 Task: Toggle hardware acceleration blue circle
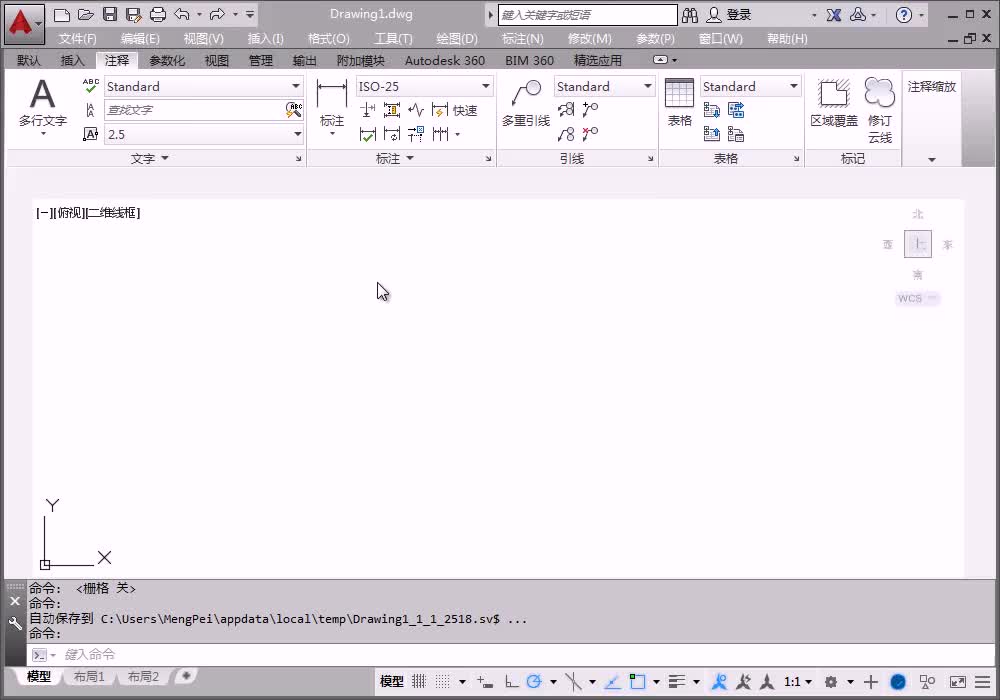tap(898, 682)
